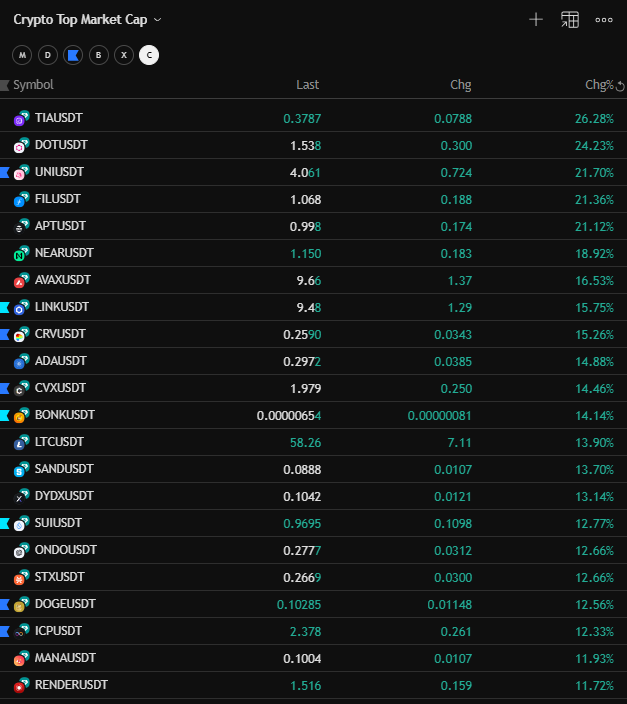The image size is (627, 704).
Task: Click the BONKUSDT coin logo
Action: [21, 415]
